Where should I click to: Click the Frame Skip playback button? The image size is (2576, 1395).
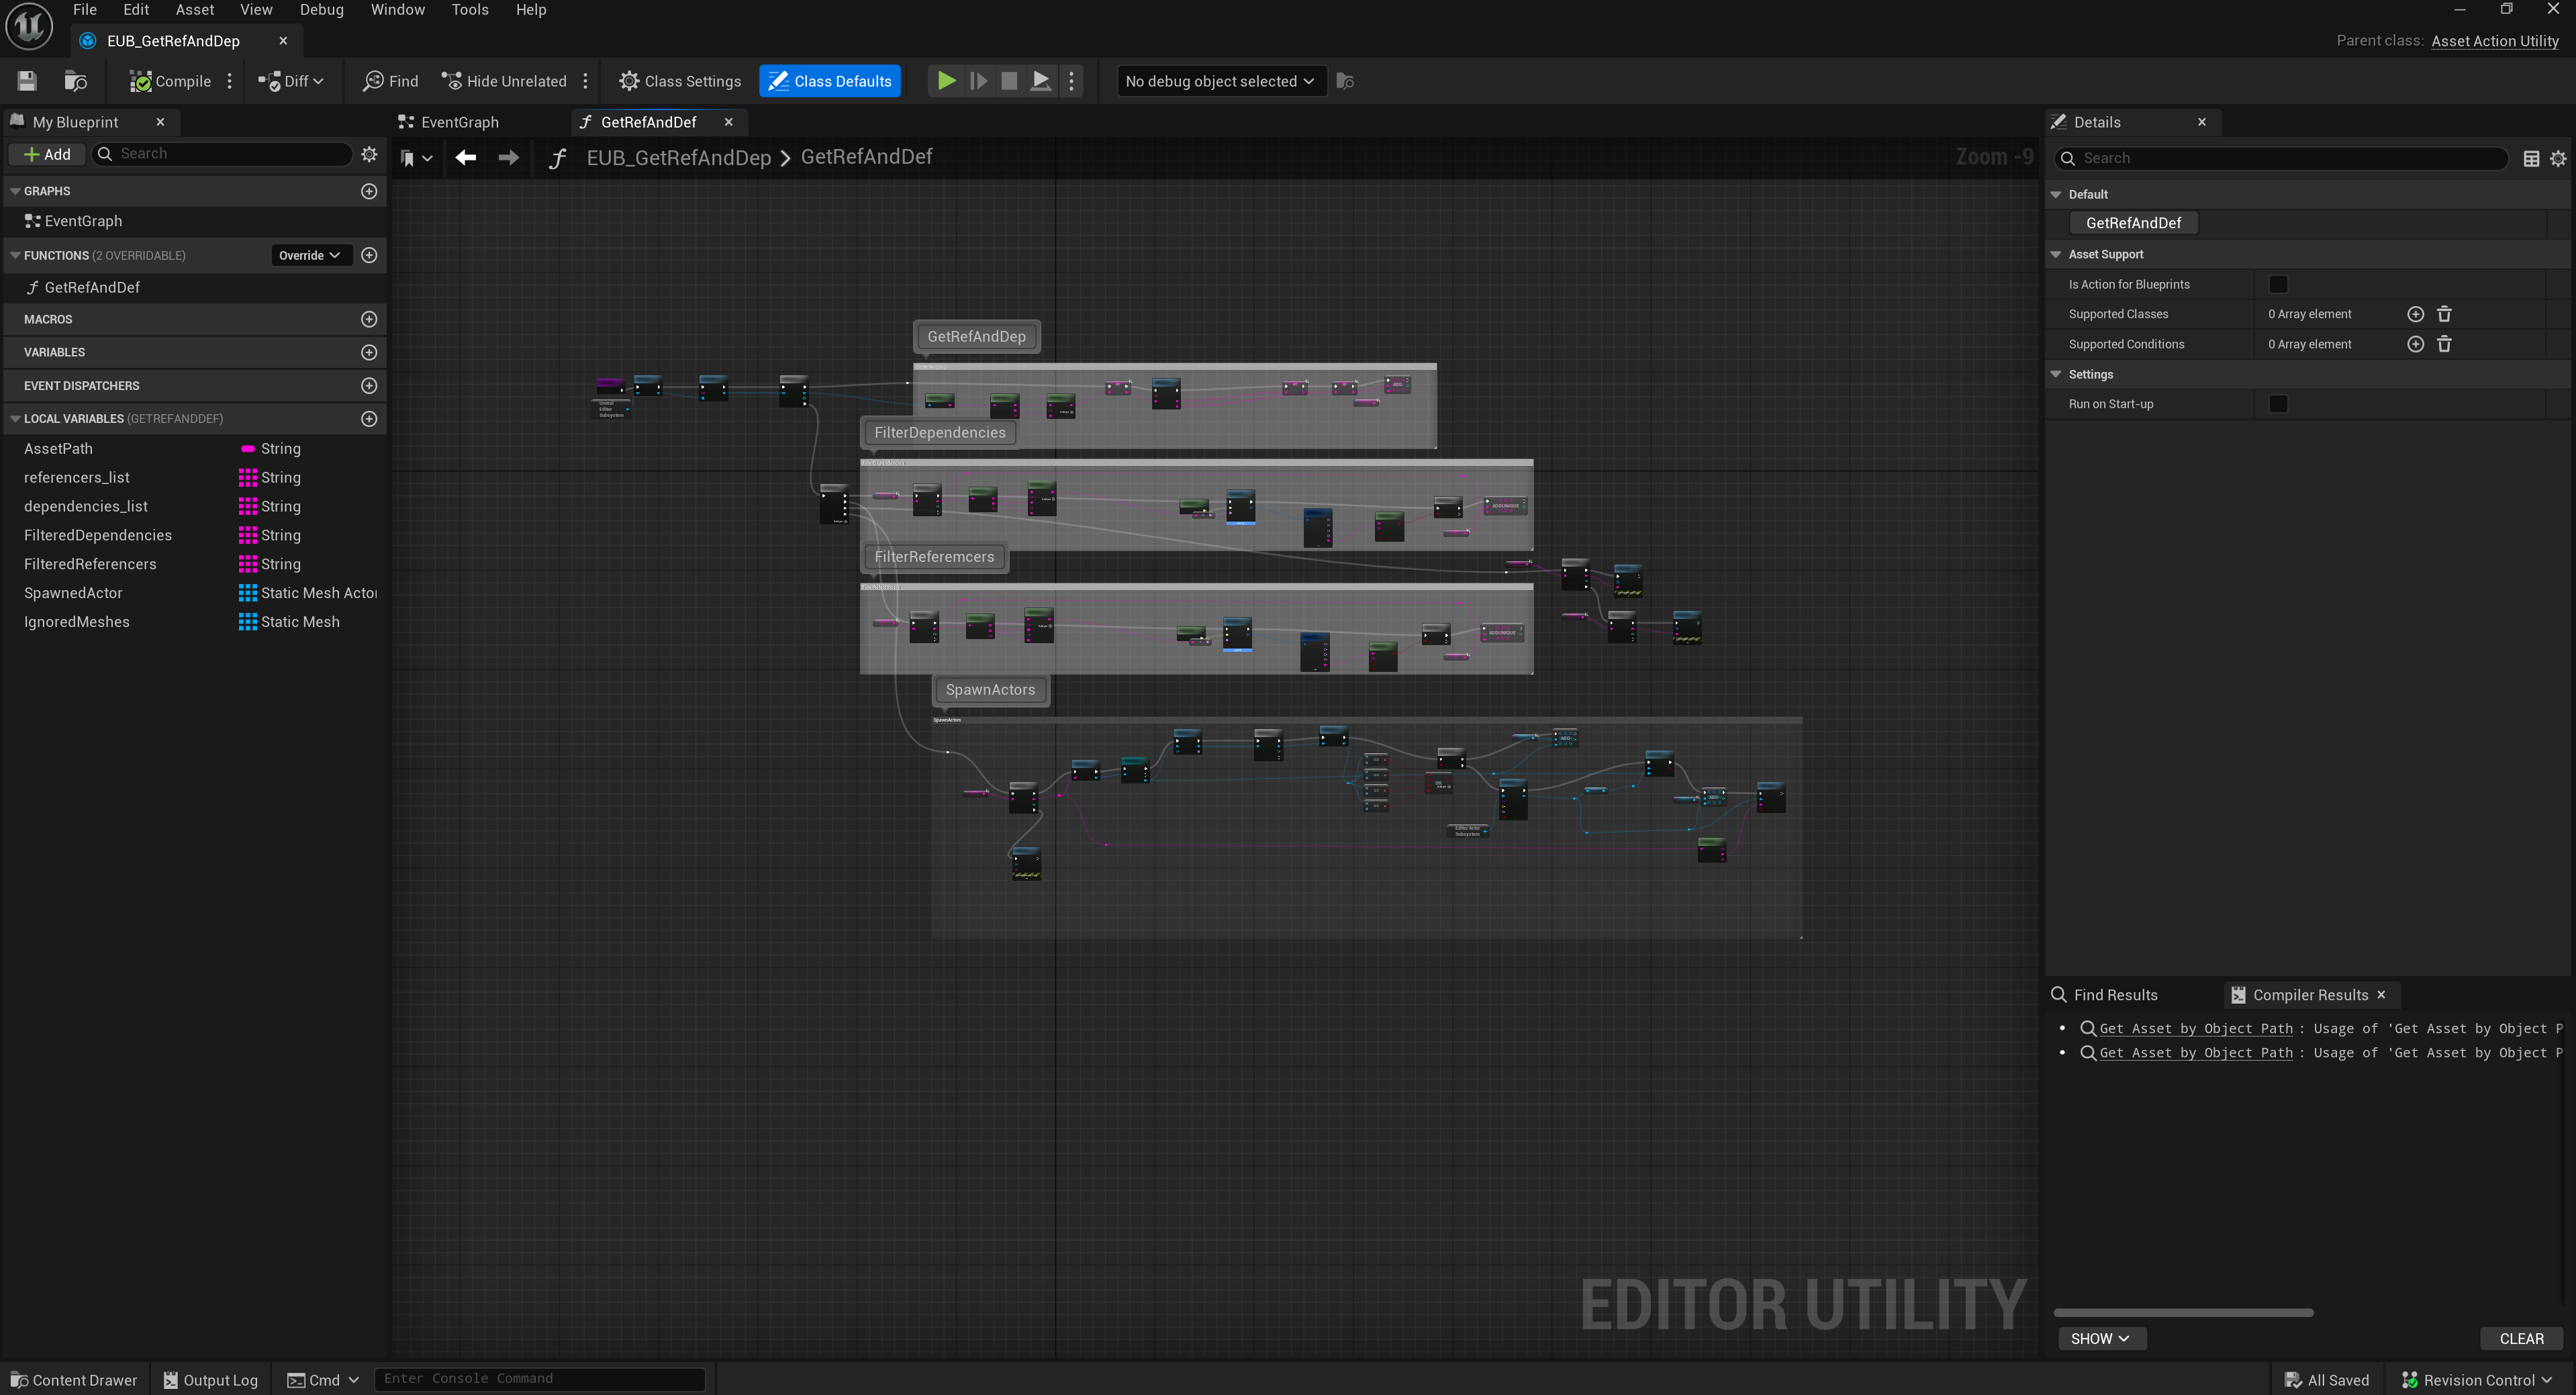coord(978,81)
